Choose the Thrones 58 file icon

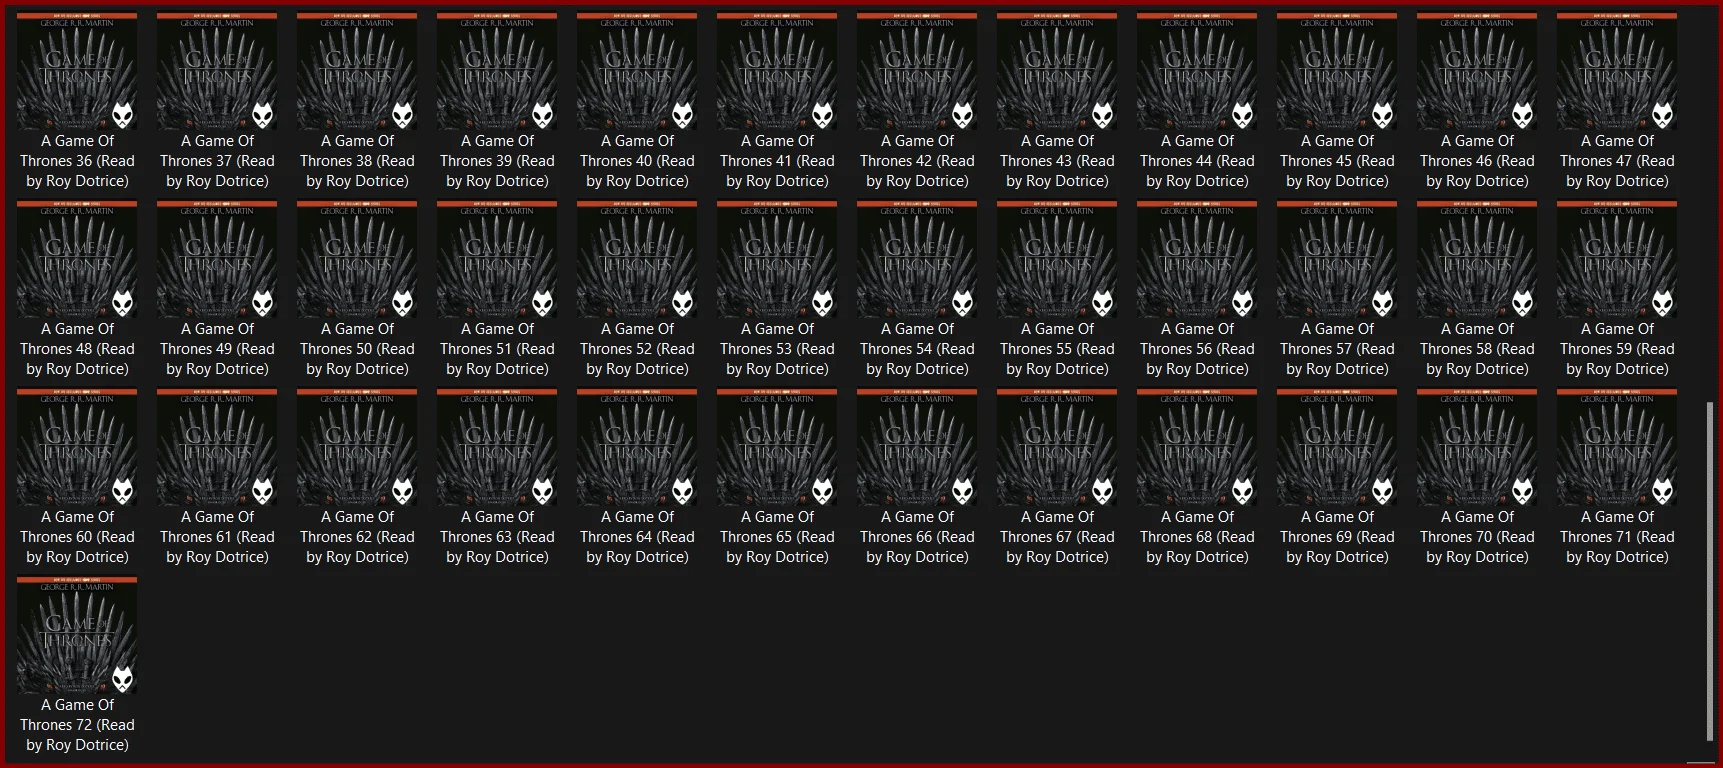(x=1477, y=260)
